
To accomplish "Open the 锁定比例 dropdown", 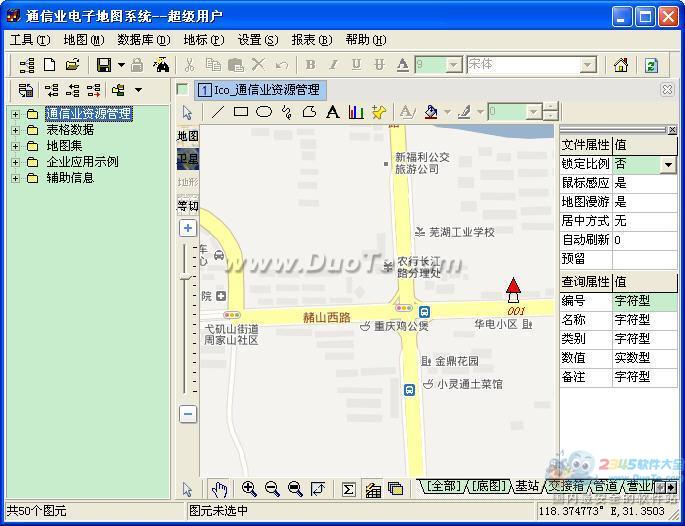I will click(668, 164).
